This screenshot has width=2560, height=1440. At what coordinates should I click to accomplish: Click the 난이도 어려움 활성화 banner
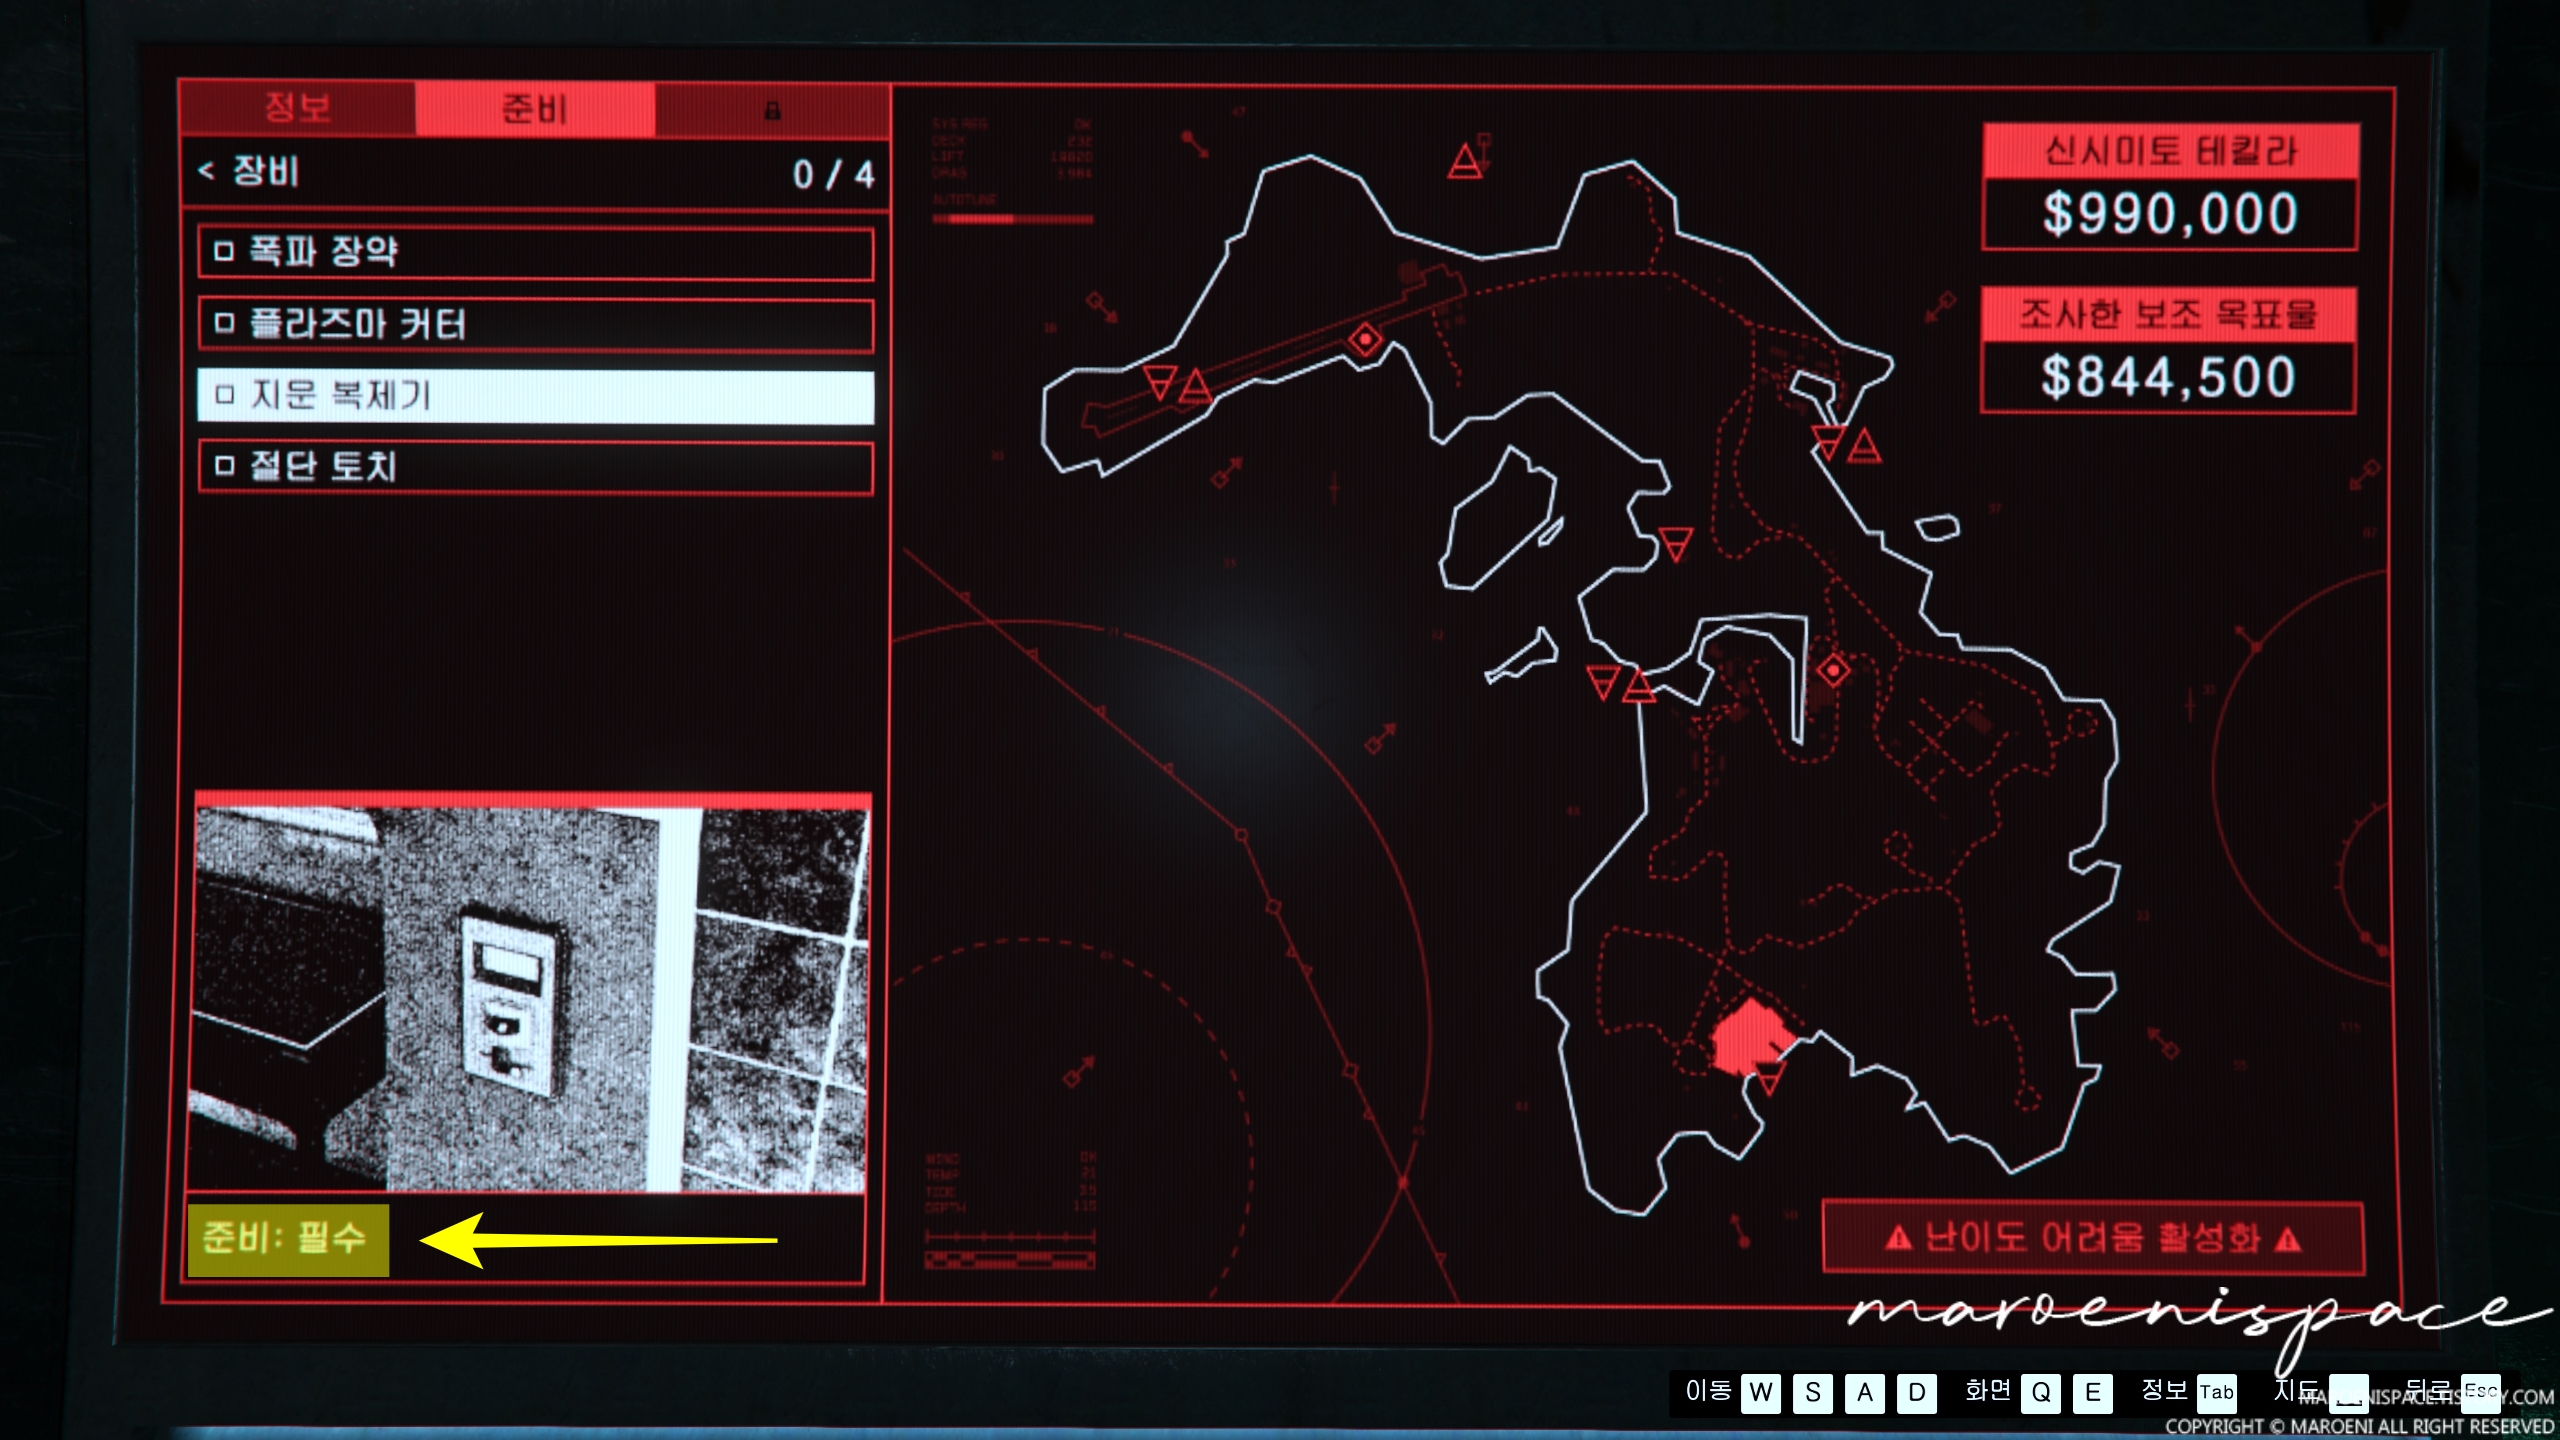(x=2092, y=1239)
